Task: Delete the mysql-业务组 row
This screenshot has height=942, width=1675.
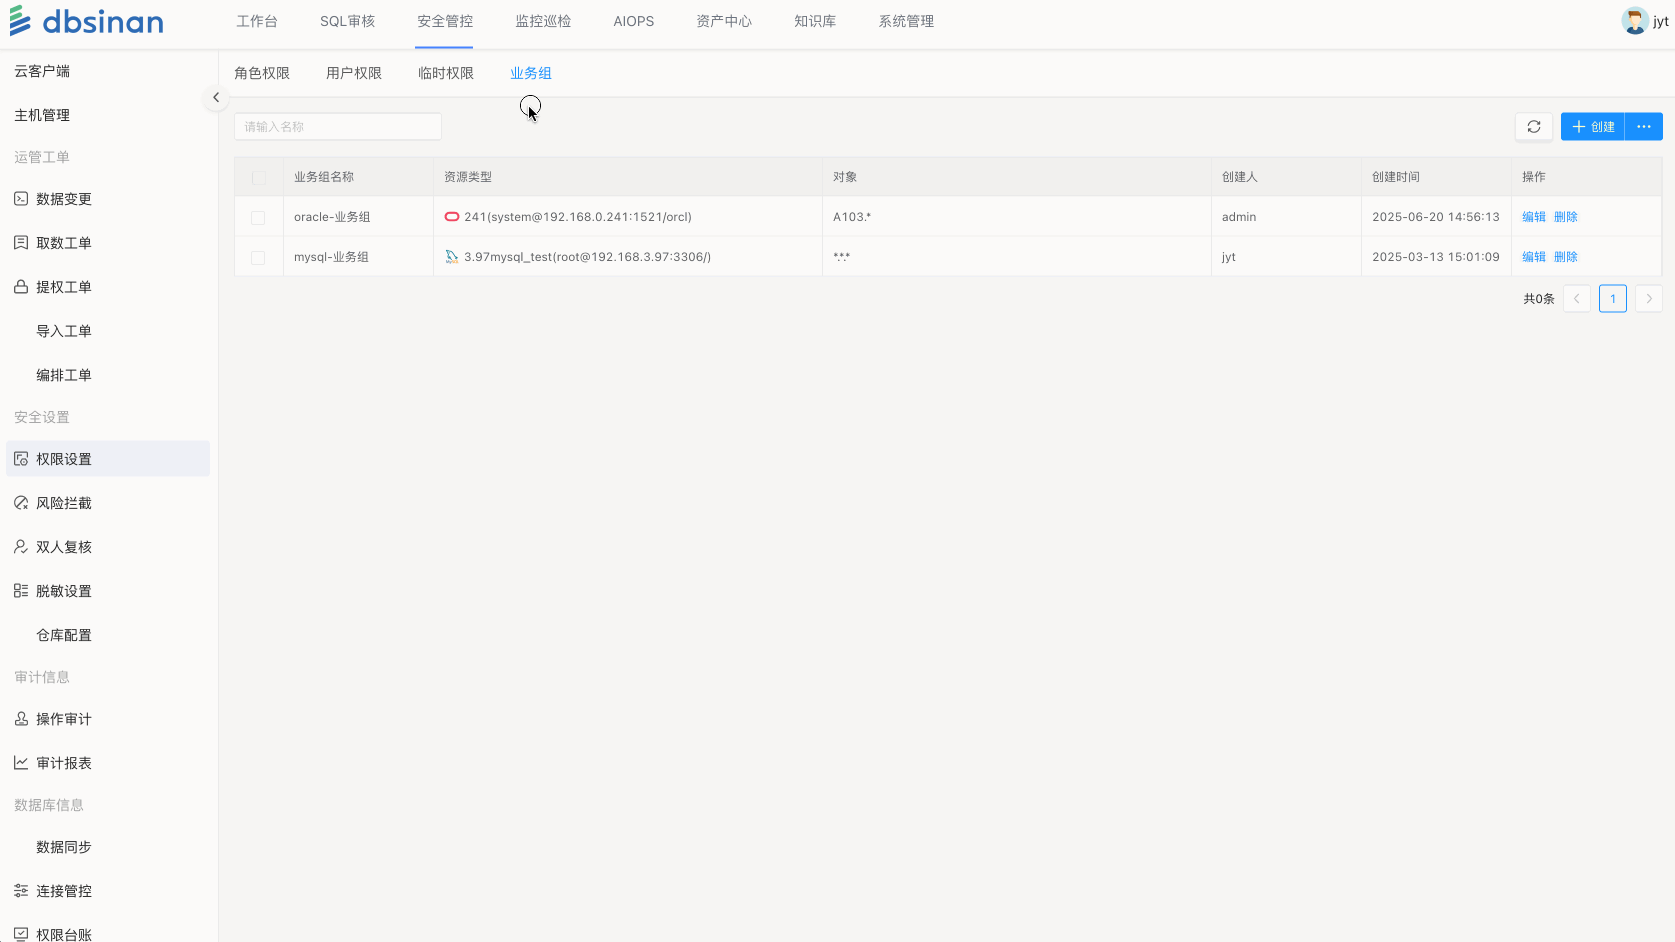Action: (1565, 257)
